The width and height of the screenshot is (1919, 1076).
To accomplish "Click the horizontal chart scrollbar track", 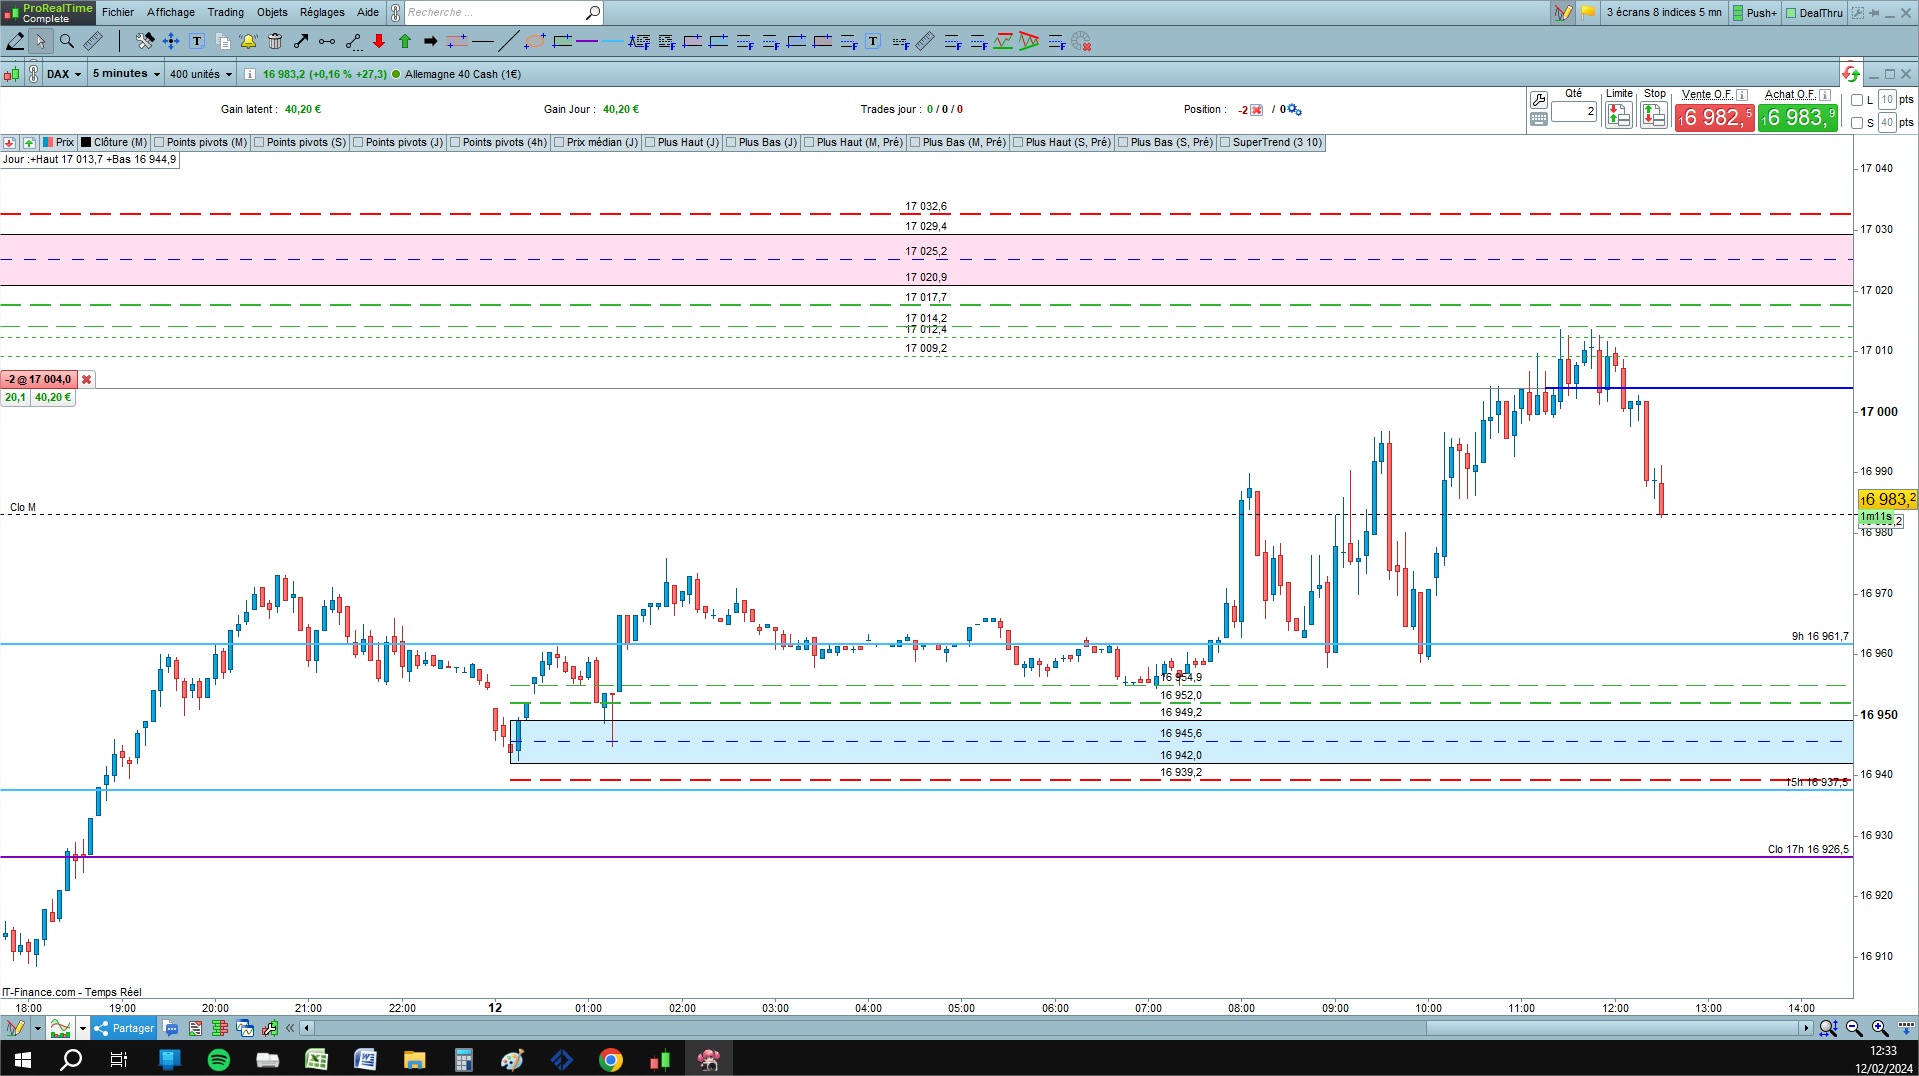I will 1055,1028.
